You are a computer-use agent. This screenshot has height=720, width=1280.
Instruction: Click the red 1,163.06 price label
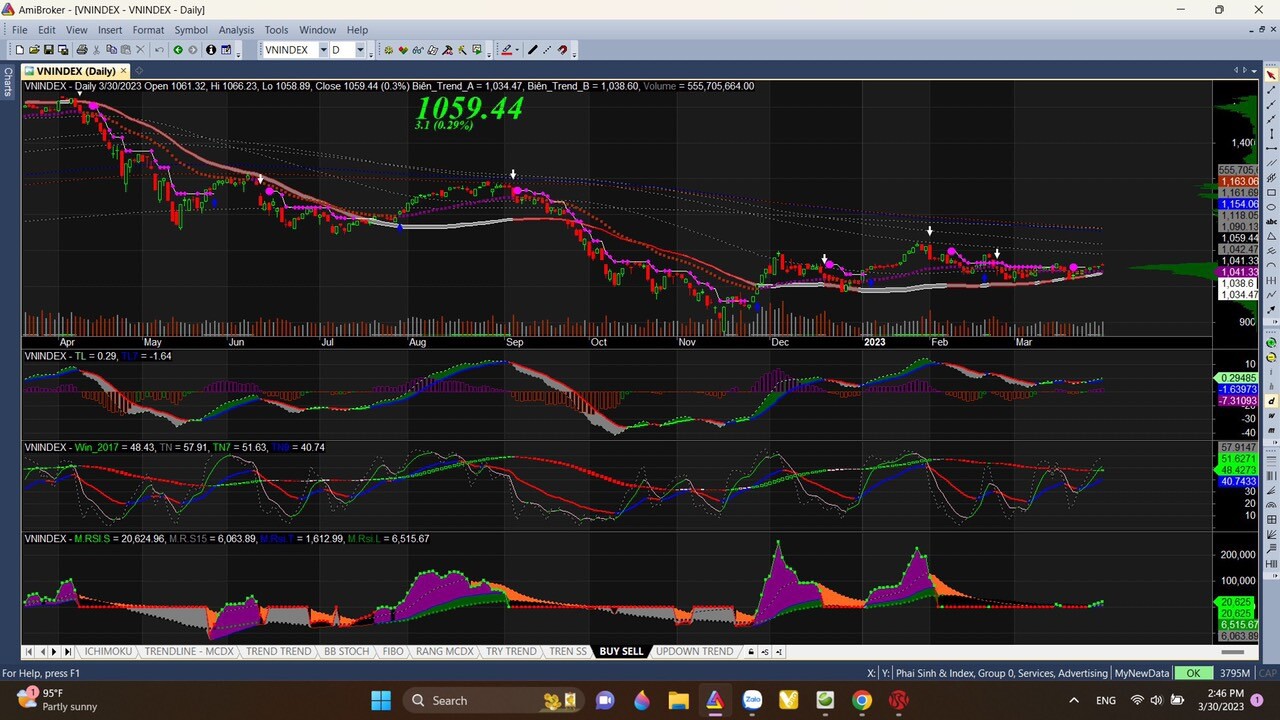[x=1238, y=182]
